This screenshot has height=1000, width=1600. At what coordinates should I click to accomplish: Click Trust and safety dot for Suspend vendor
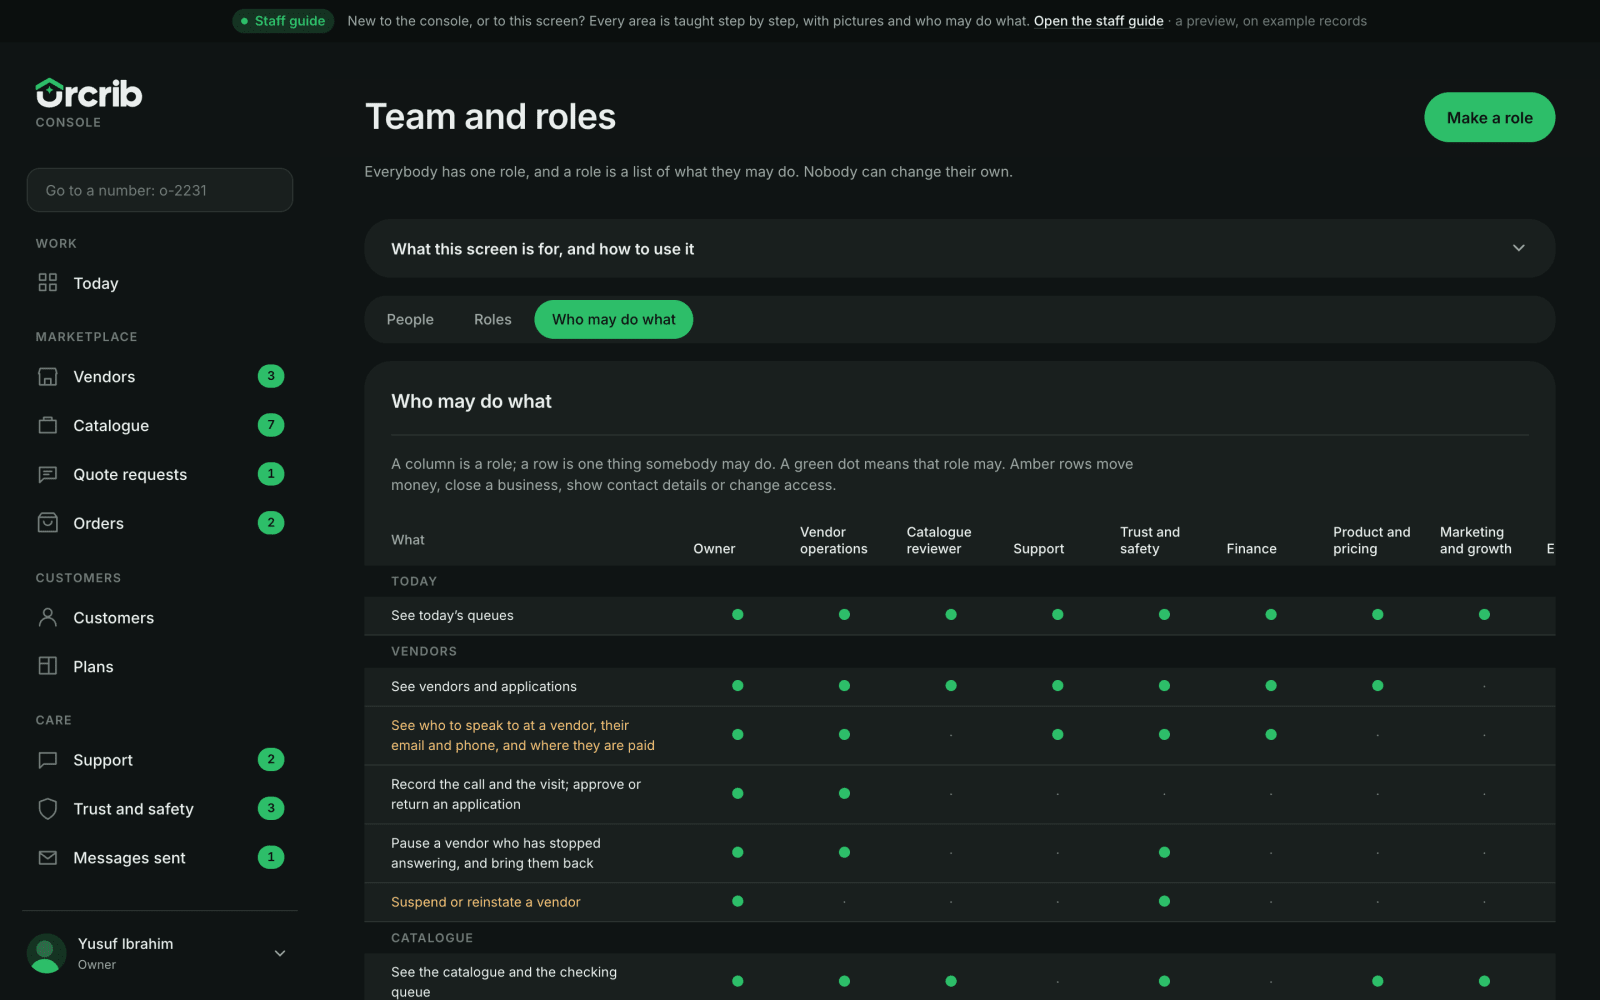[x=1164, y=901]
